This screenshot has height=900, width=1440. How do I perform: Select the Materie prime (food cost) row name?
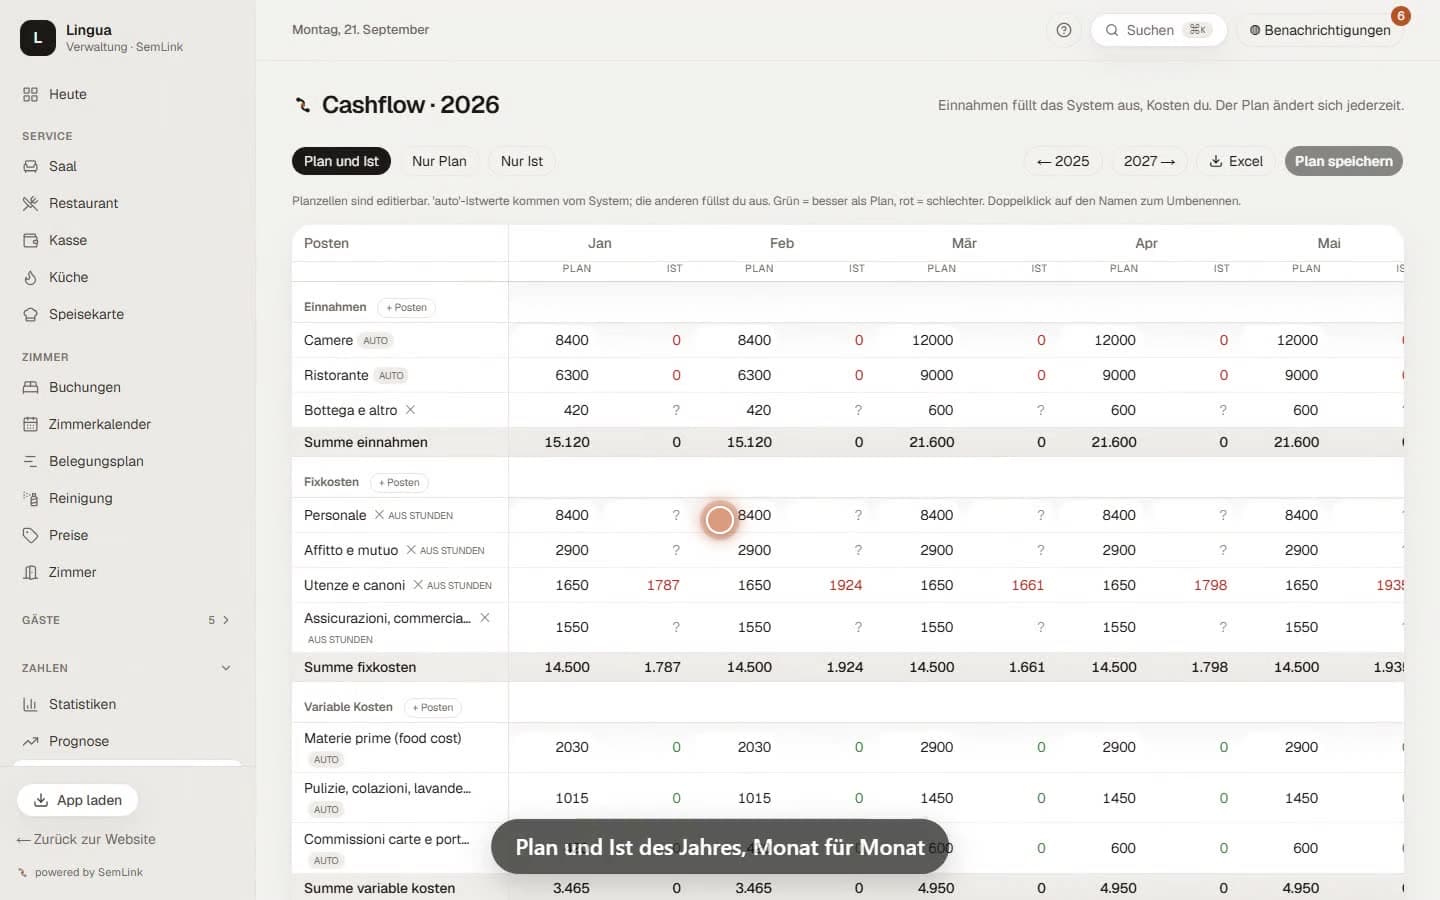coord(383,738)
